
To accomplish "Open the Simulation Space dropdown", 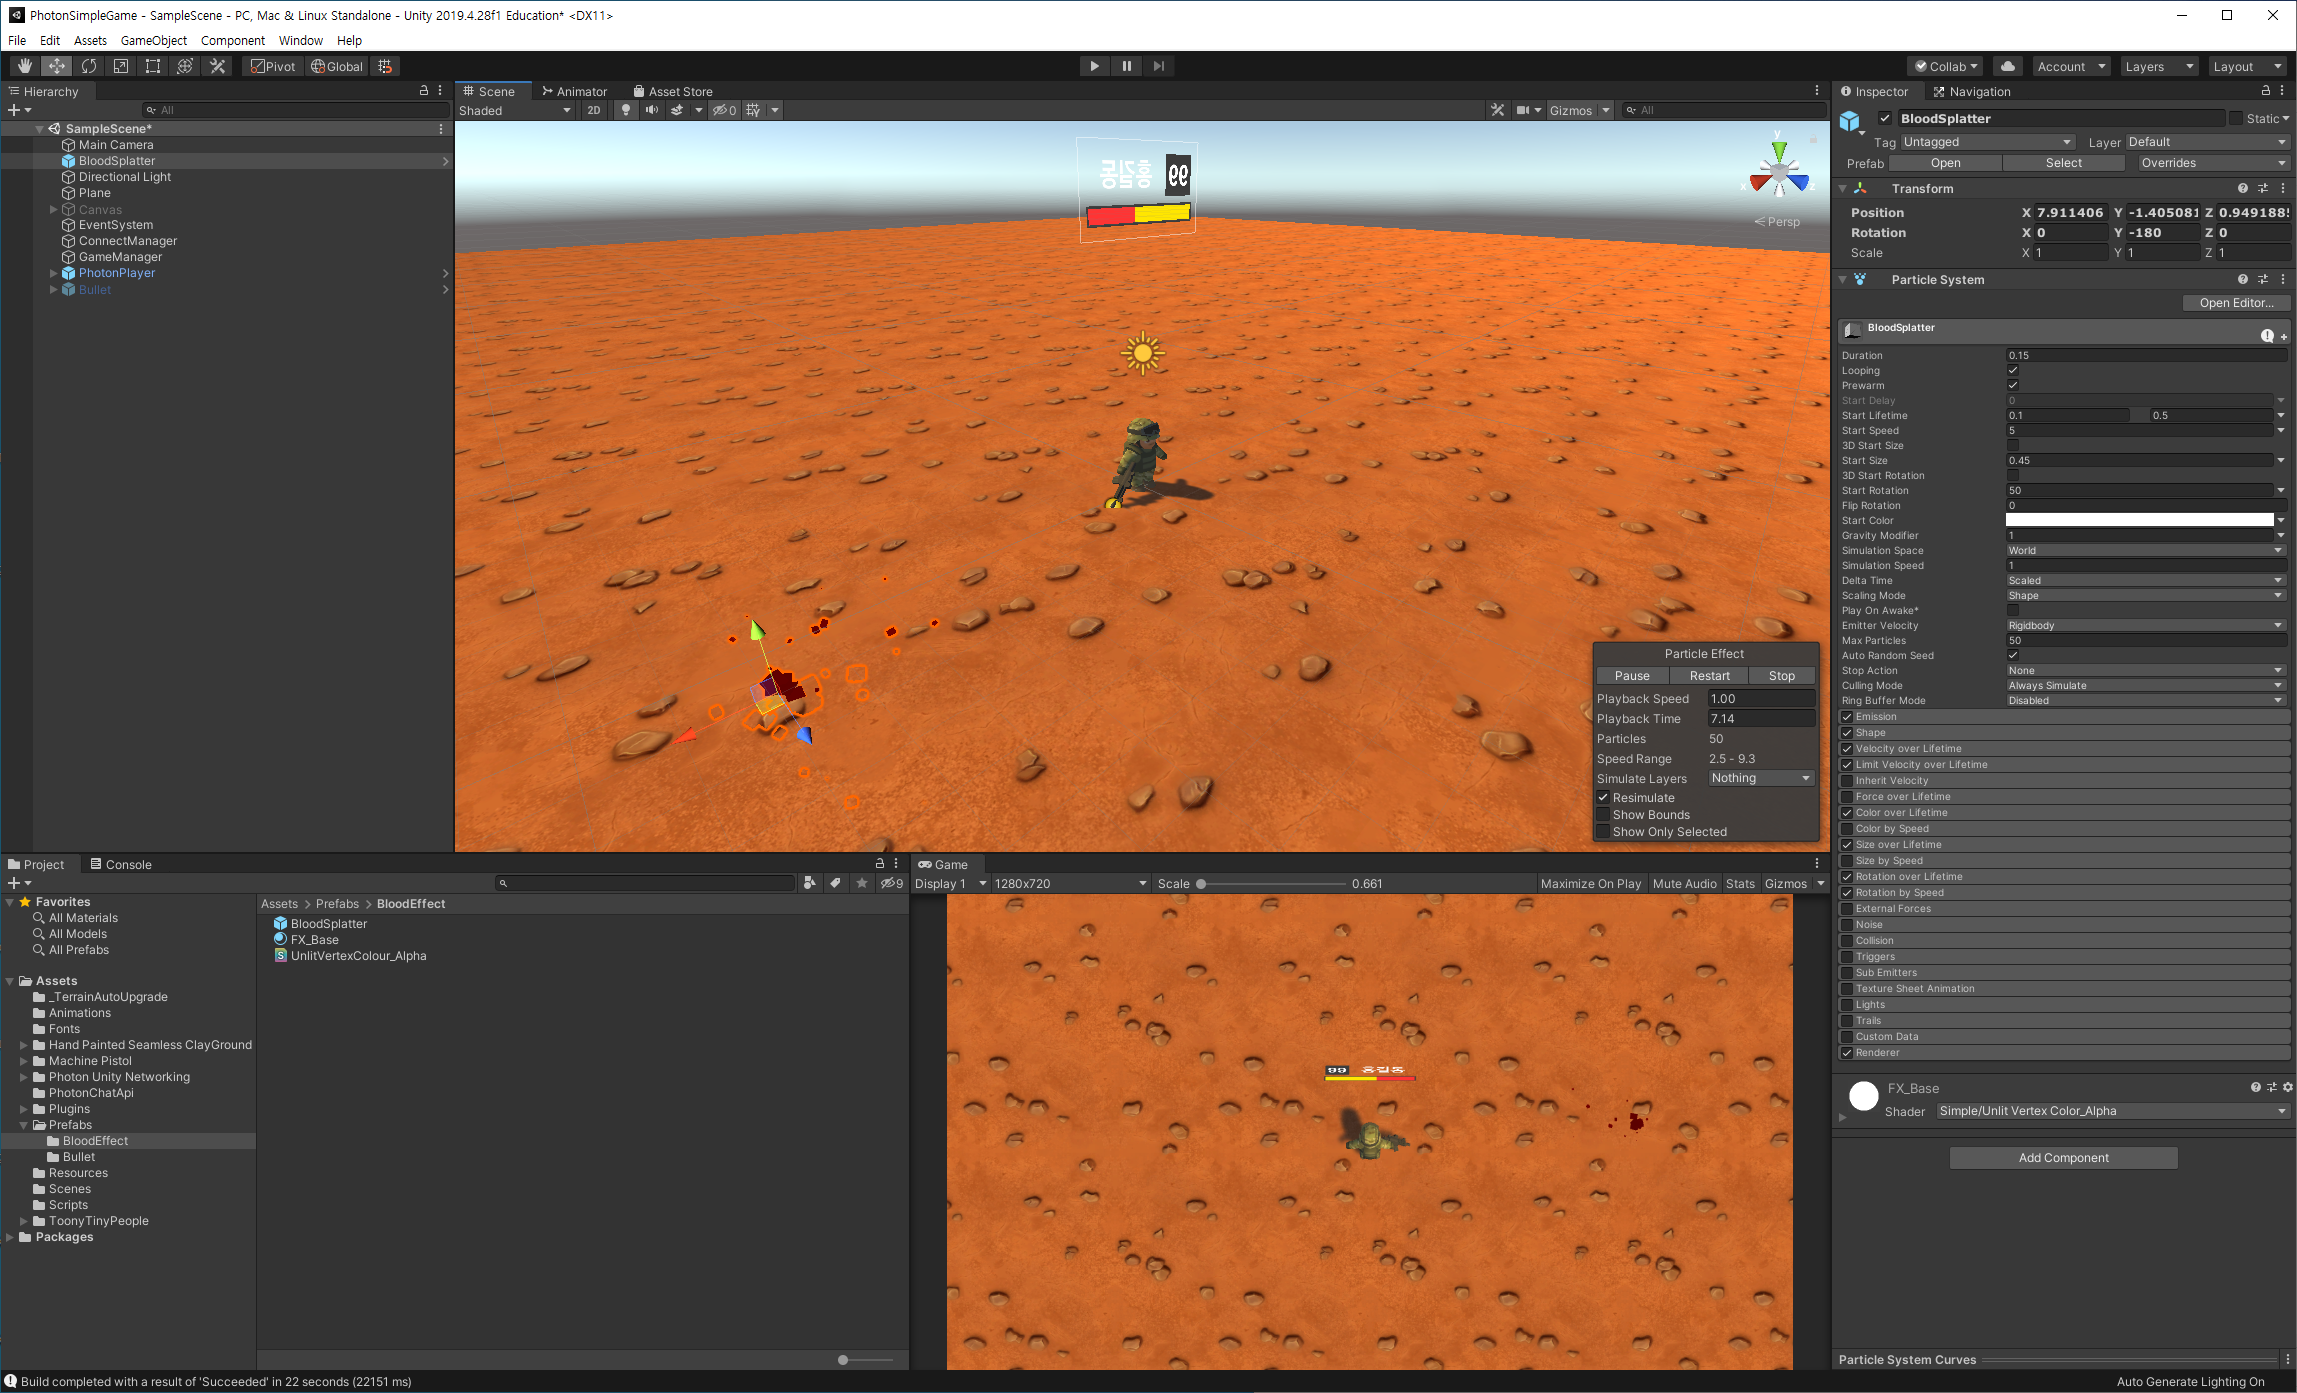I will click(2145, 551).
